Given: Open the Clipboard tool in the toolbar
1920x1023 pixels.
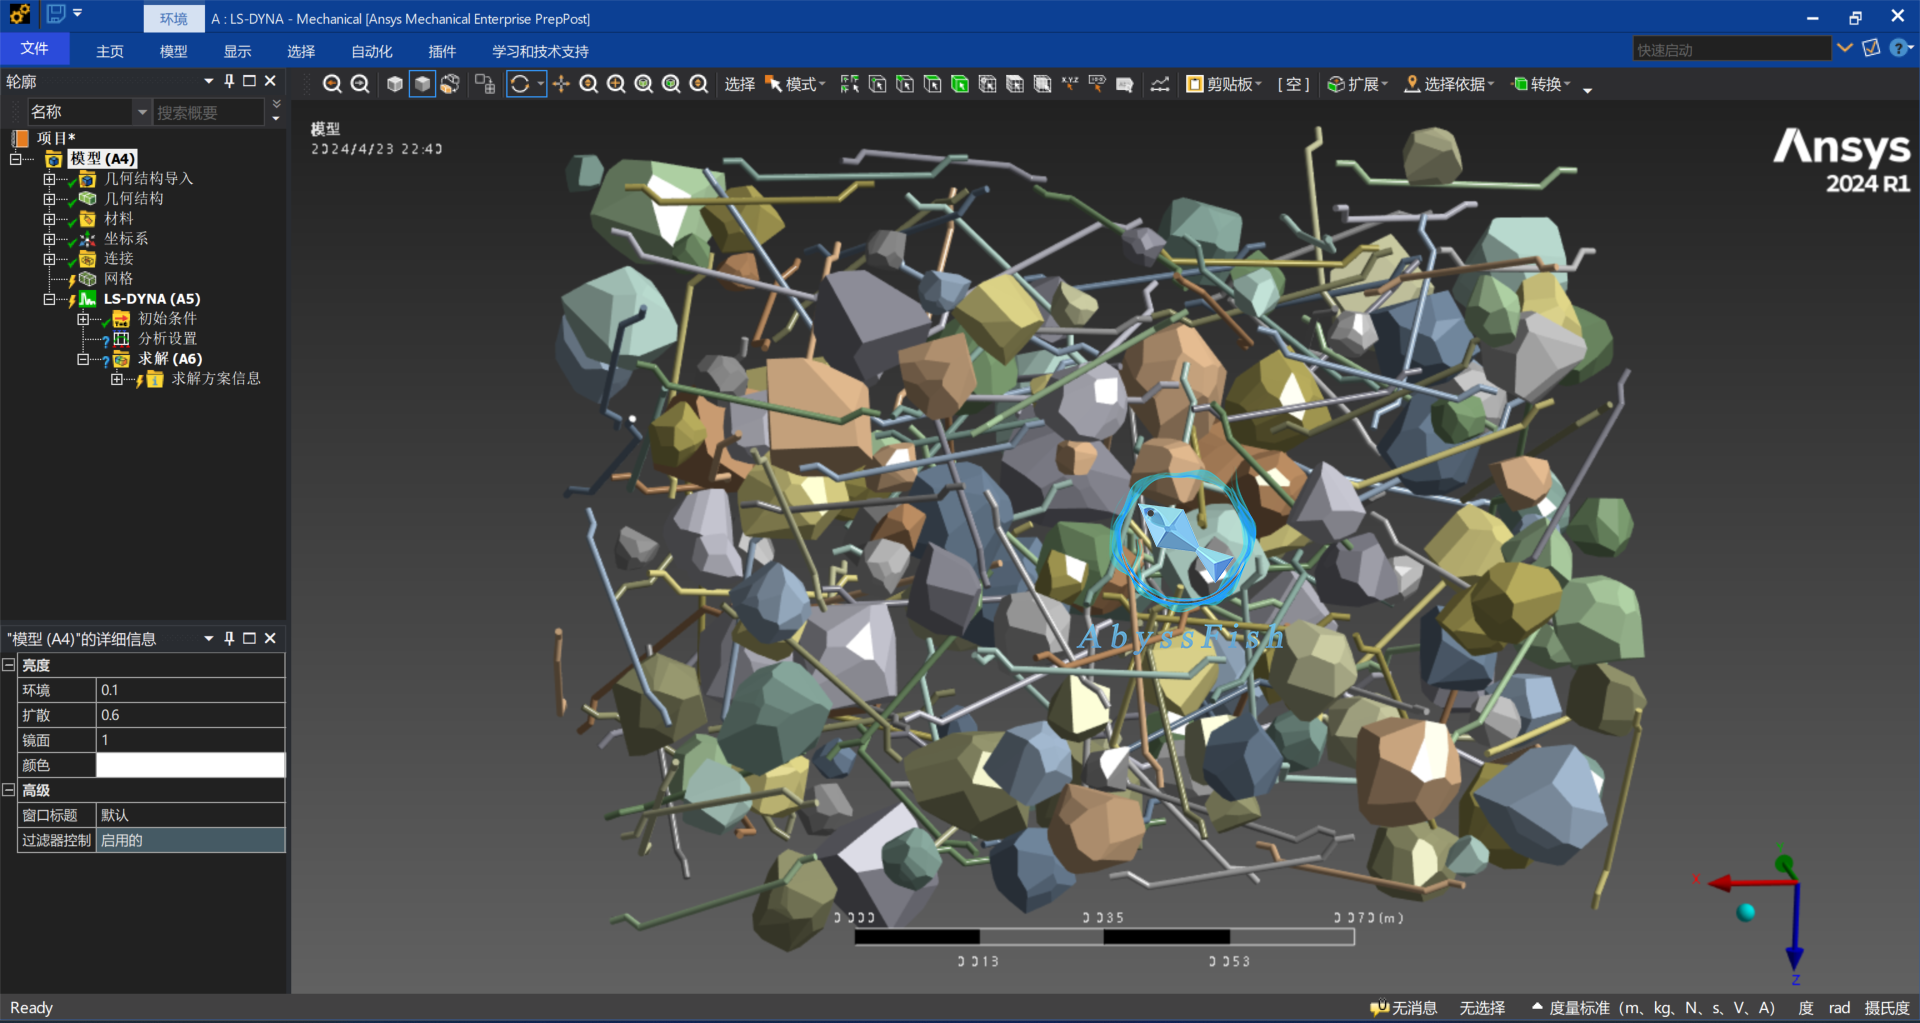Looking at the screenshot, I should 1220,84.
